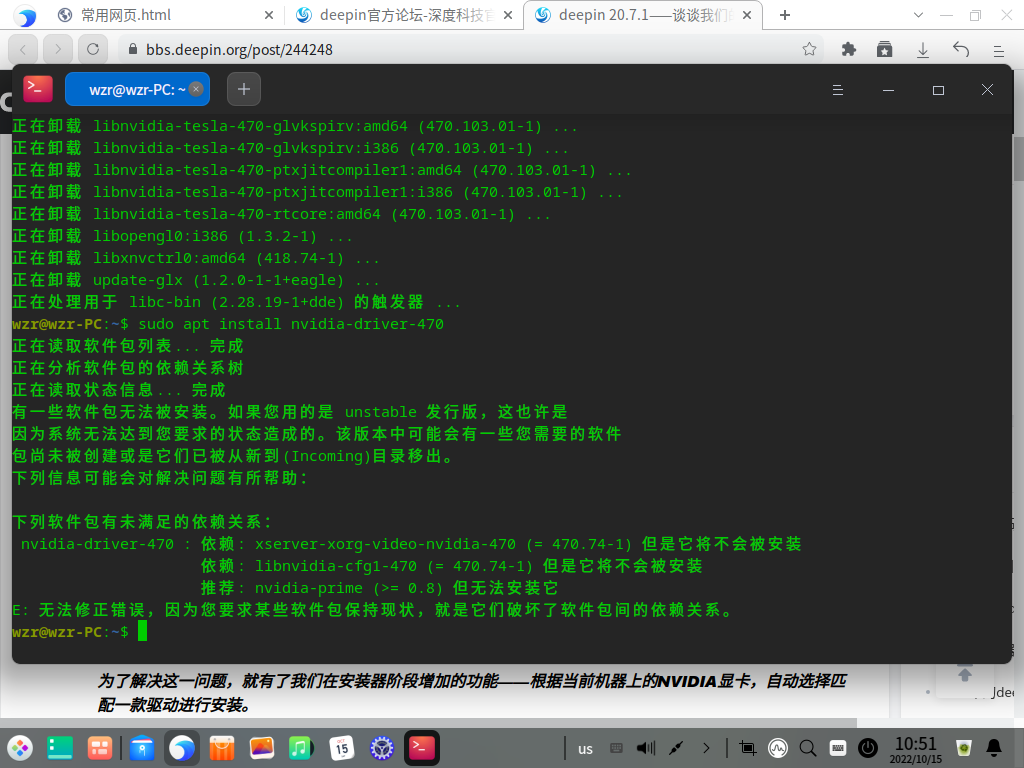Open the volume speaker tray icon
Screen dimensions: 1024x768
pyautogui.click(x=646, y=748)
